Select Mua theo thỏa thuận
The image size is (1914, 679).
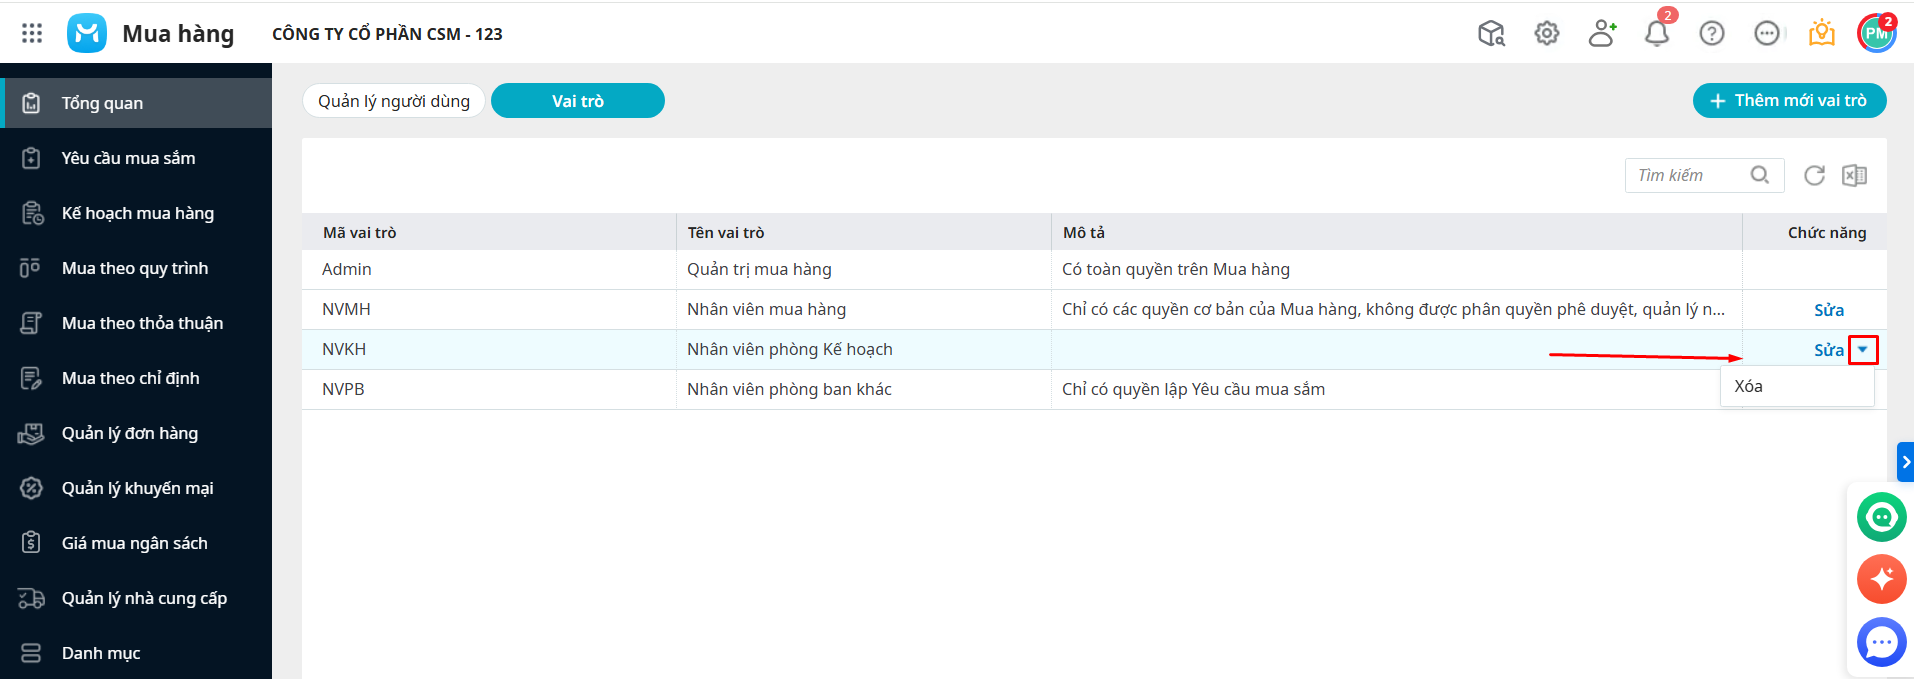tap(136, 323)
